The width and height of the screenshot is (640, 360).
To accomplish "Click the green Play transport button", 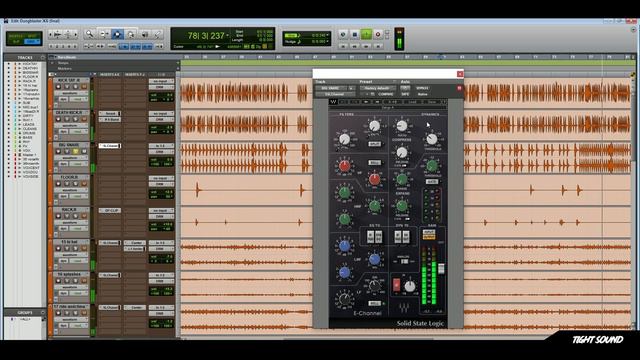I will 366,34.
